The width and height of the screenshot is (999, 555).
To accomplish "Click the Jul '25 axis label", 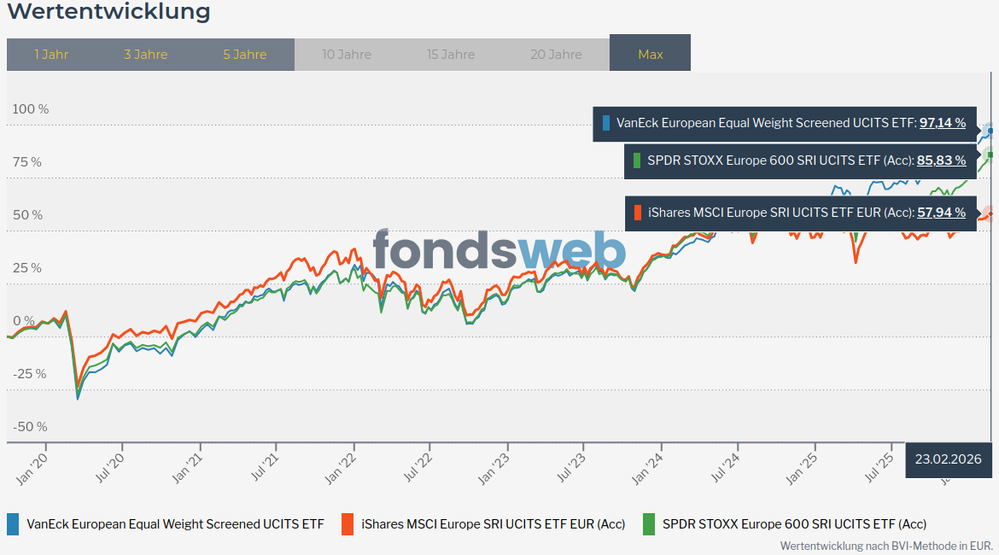I will (879, 469).
